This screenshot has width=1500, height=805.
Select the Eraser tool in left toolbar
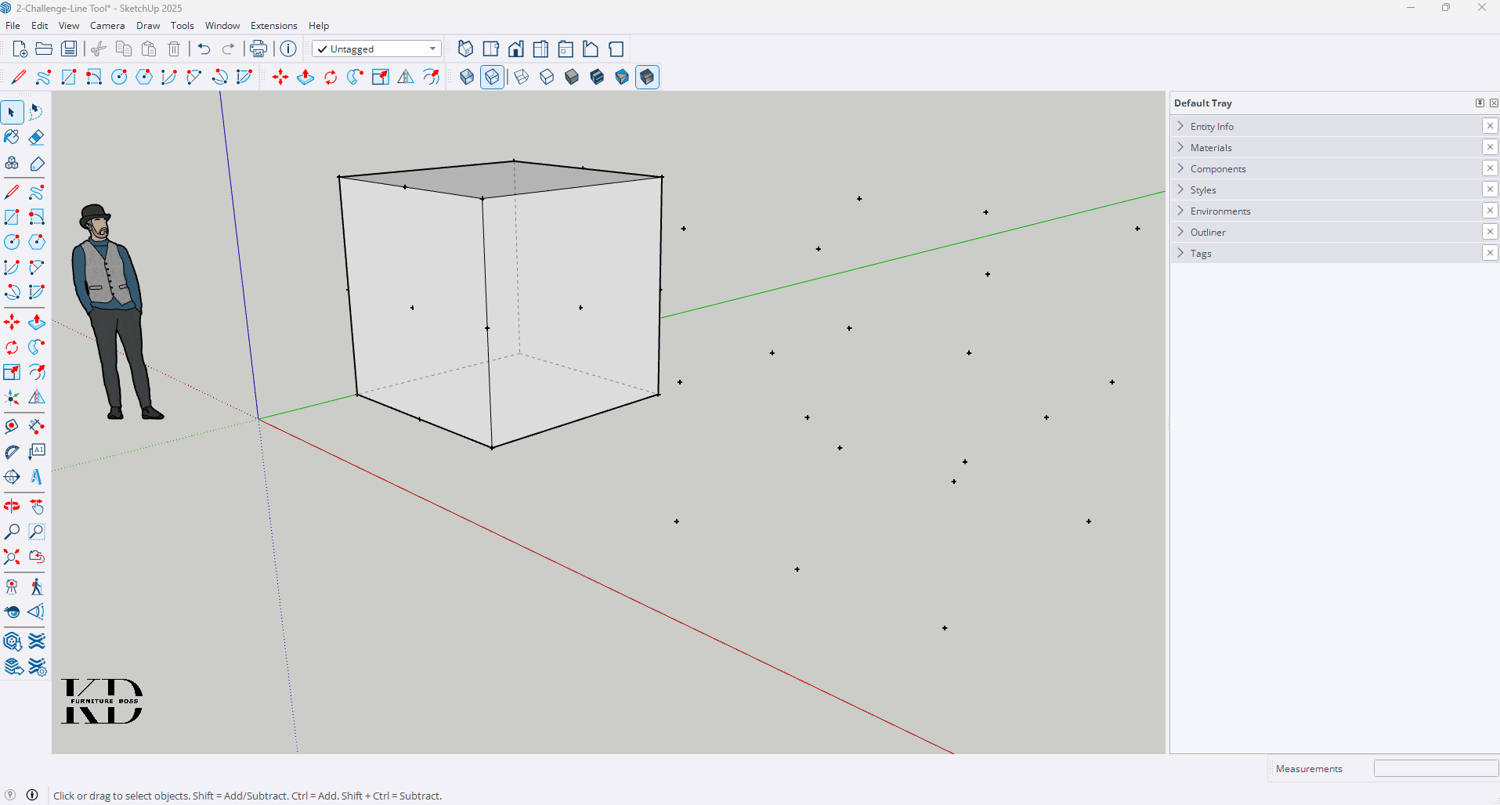[37, 137]
